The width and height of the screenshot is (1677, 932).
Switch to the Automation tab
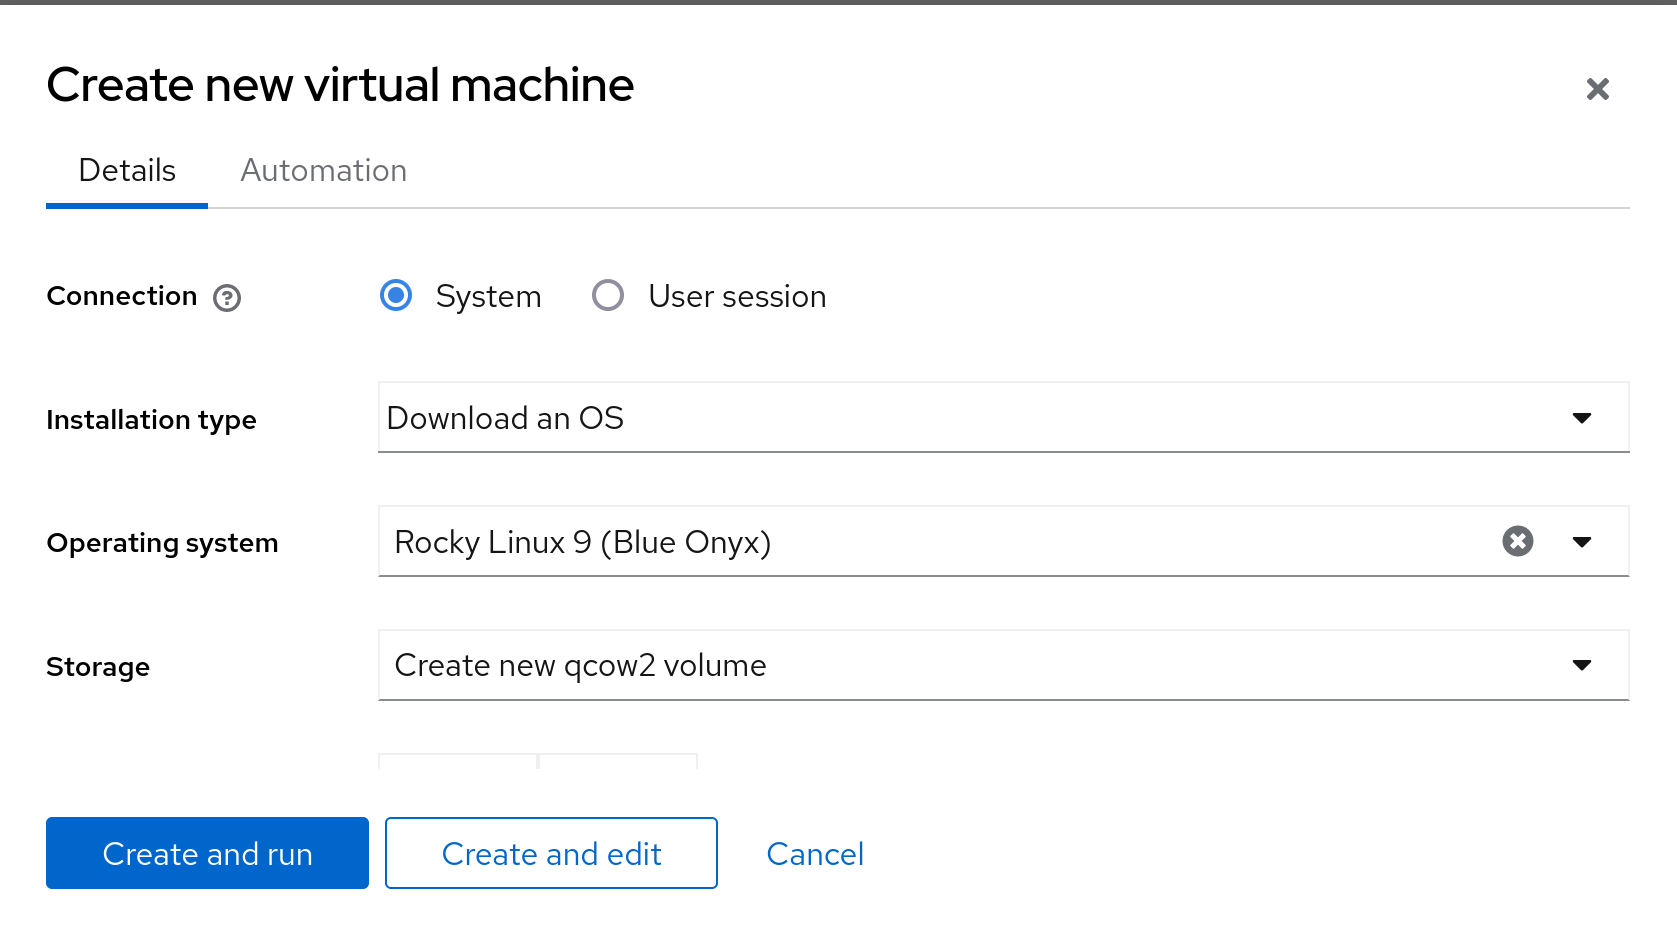(322, 170)
